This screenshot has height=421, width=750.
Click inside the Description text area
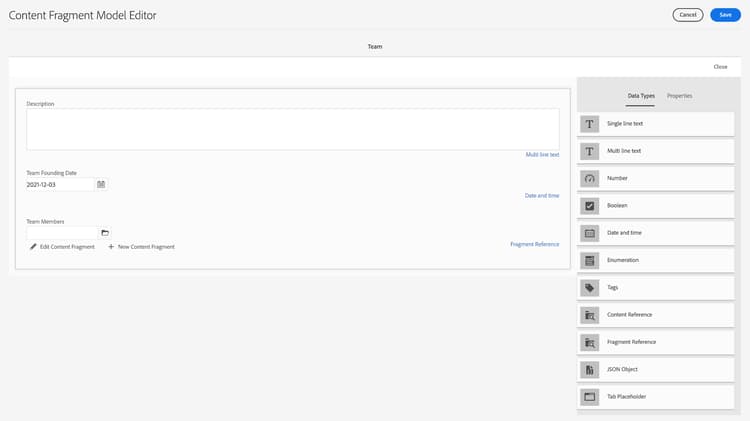pos(293,129)
